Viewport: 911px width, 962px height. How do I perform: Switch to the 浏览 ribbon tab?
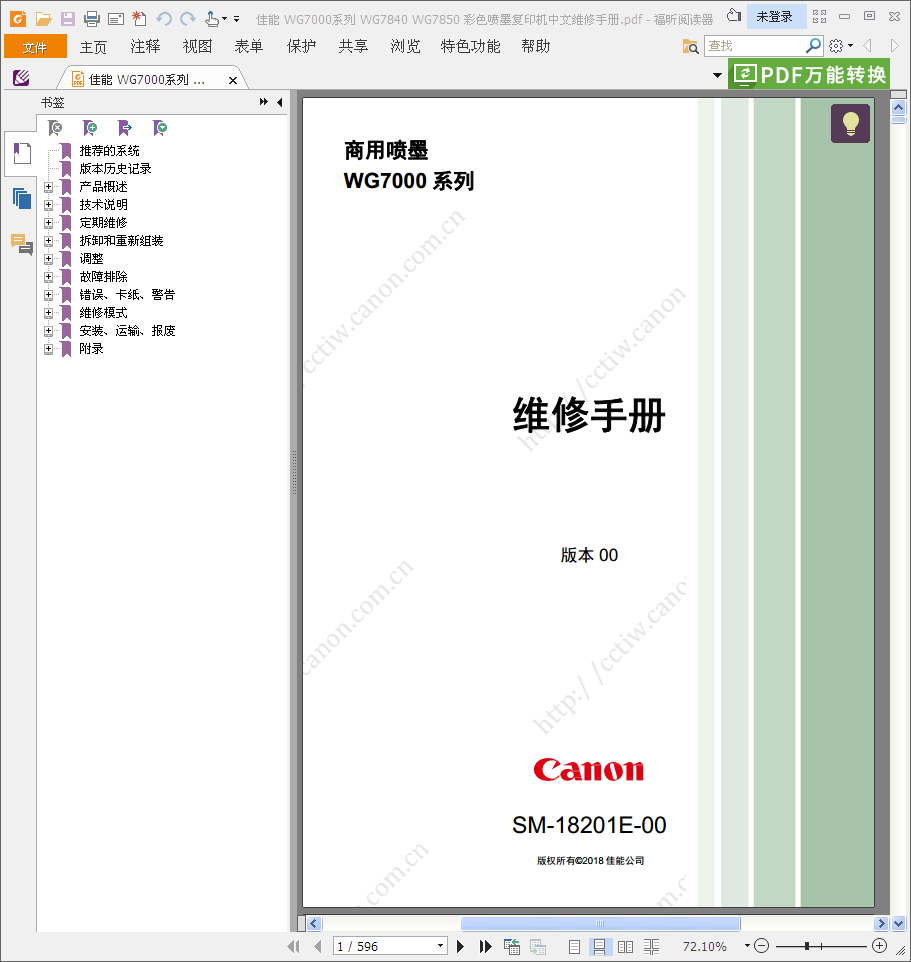point(406,47)
